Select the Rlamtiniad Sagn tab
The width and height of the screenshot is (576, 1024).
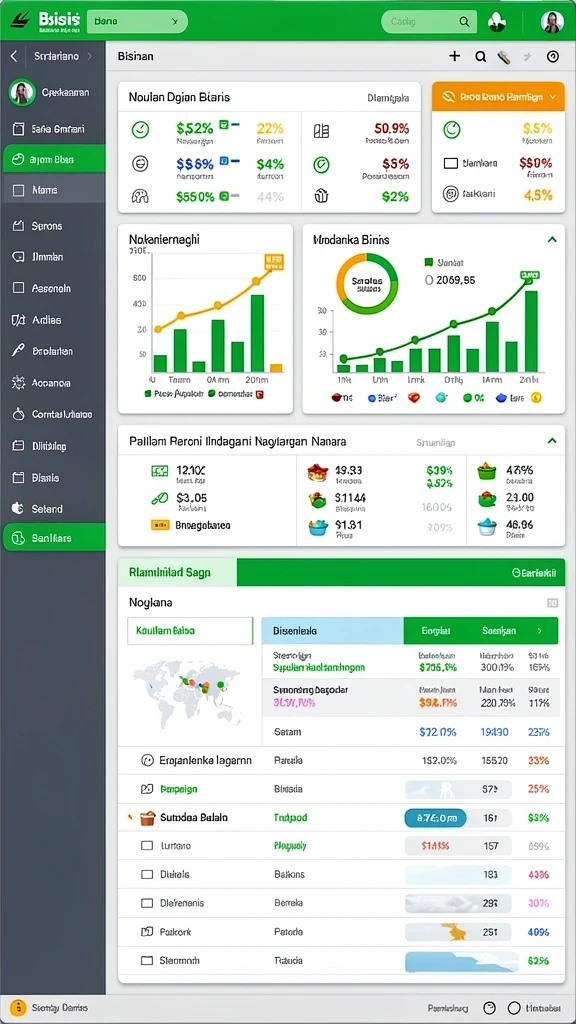[x=178, y=573]
